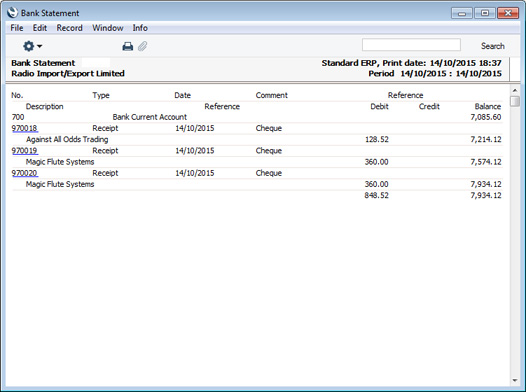
Task: Click the scrollbar up arrow
Action: point(515,90)
